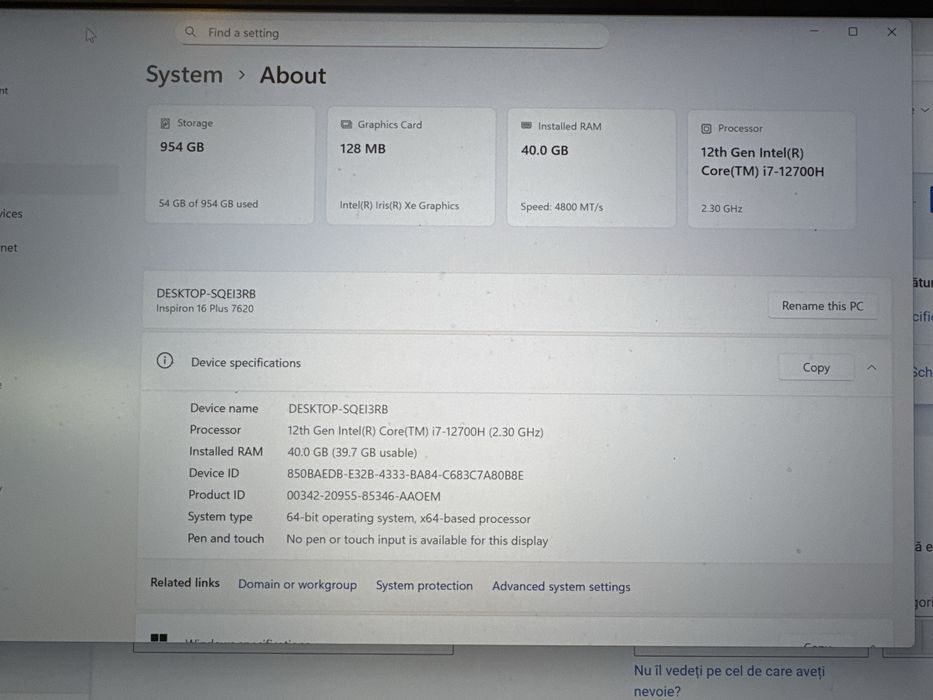This screenshot has height=700, width=933.
Task: Rename this PC button
Action: (822, 306)
